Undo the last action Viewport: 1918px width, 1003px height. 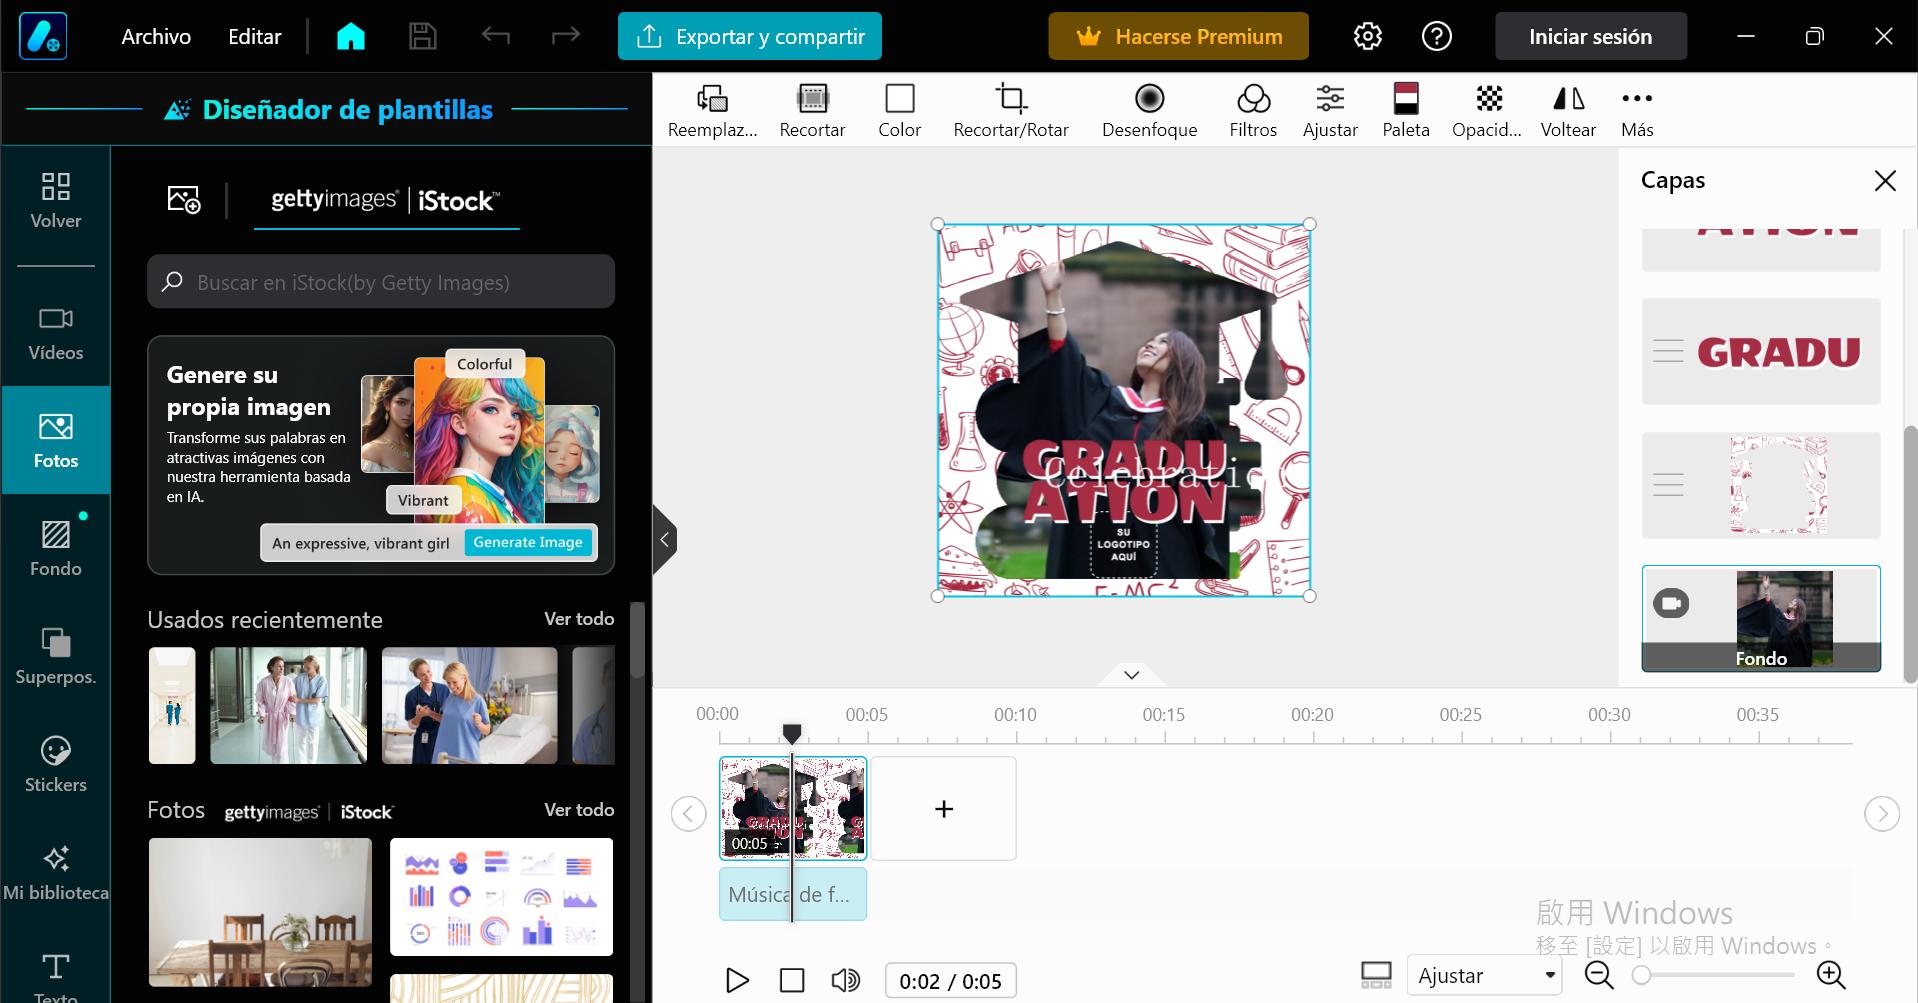pyautogui.click(x=495, y=37)
